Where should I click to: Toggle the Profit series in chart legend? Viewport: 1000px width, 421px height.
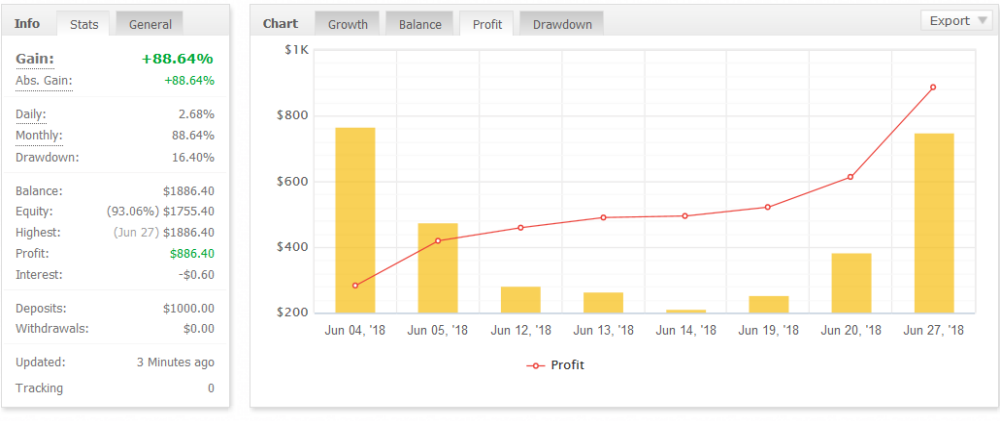click(555, 366)
